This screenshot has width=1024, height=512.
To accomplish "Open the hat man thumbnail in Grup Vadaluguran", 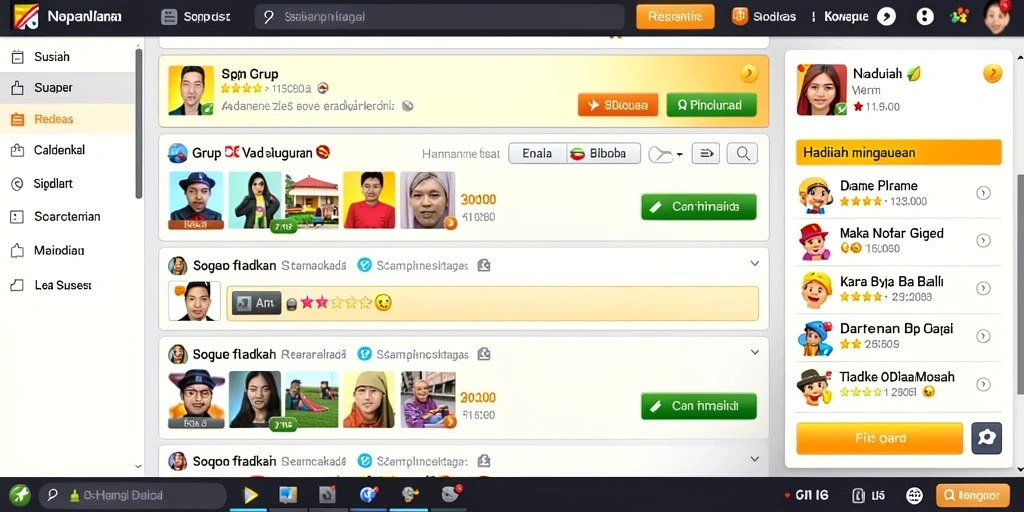I will tap(196, 200).
